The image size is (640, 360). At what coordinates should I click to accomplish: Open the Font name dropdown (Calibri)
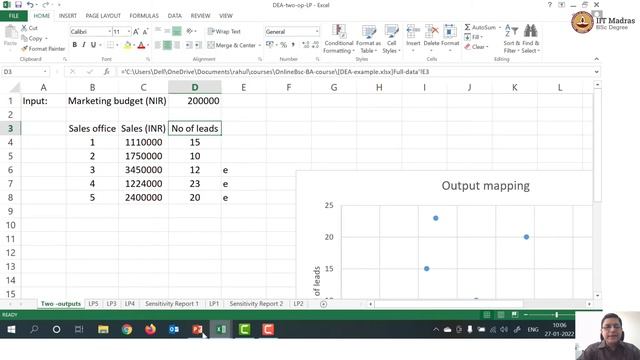pos(109,31)
